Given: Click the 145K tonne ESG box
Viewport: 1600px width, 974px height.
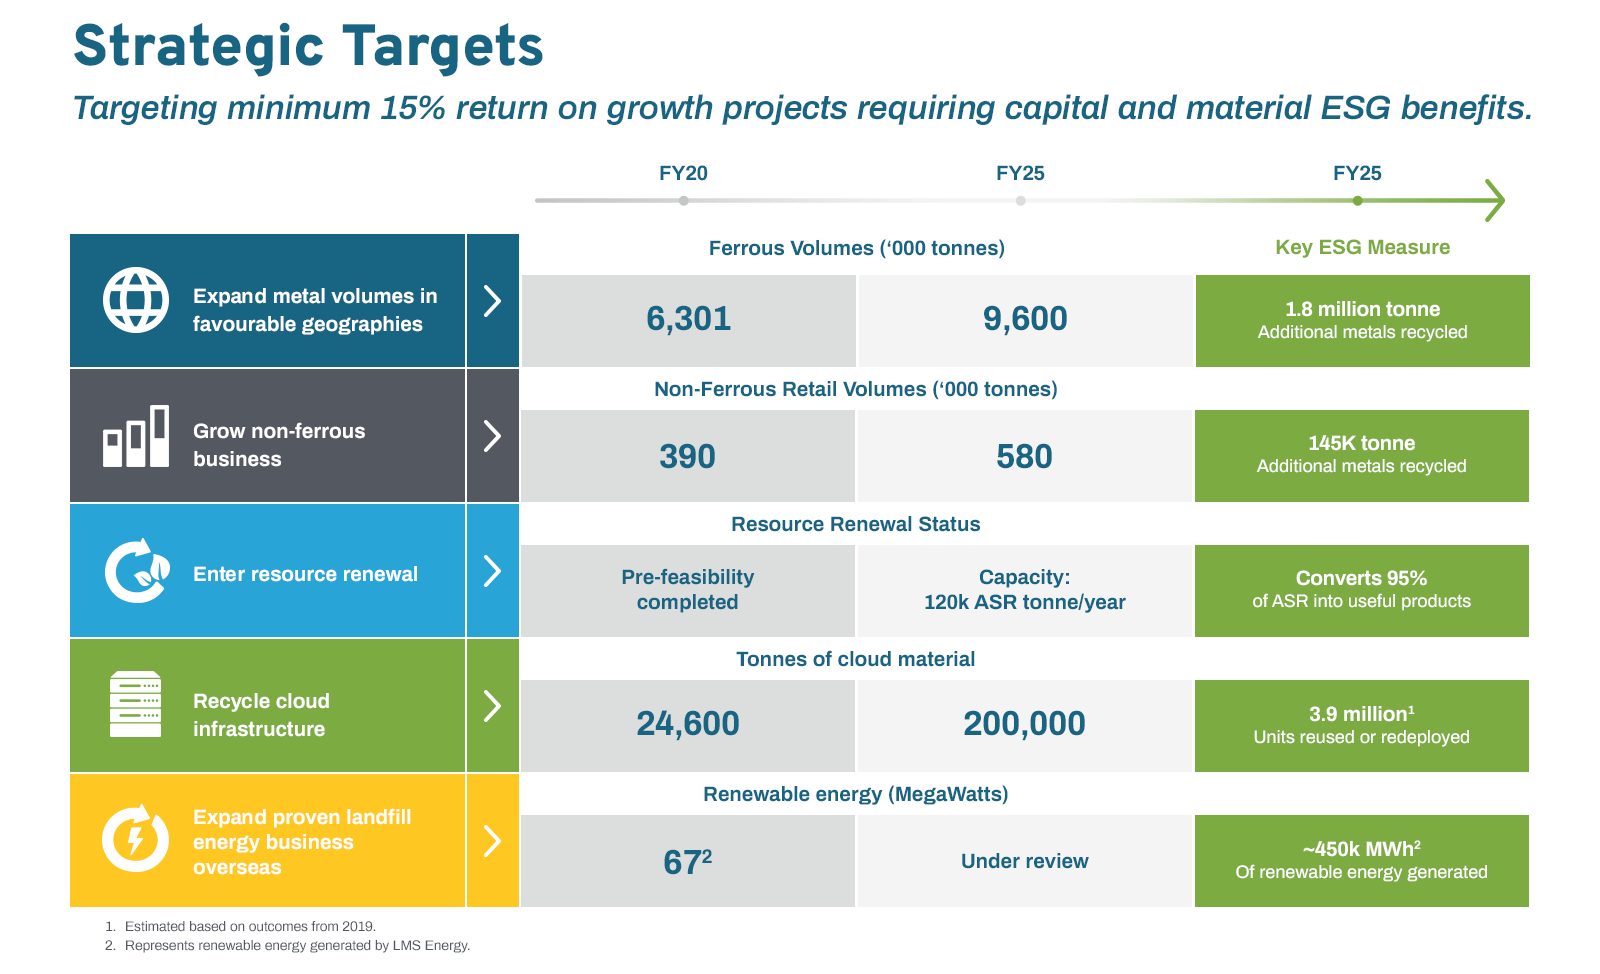Looking at the screenshot, I should pos(1362,456).
